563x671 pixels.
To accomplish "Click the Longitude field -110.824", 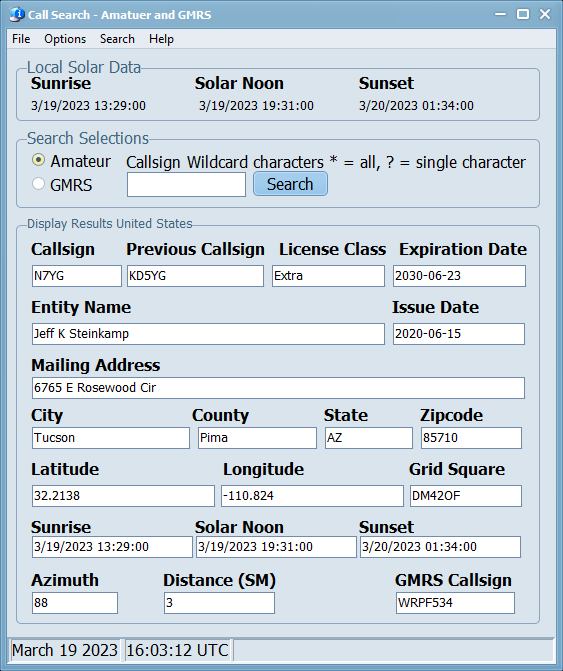I will [312, 496].
